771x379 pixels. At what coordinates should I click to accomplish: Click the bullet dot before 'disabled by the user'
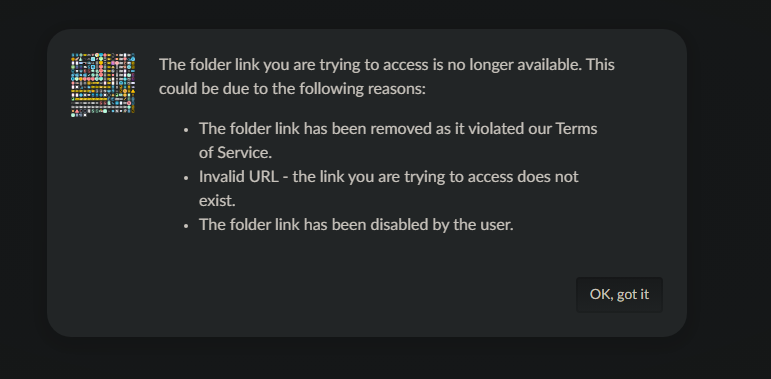click(186, 226)
